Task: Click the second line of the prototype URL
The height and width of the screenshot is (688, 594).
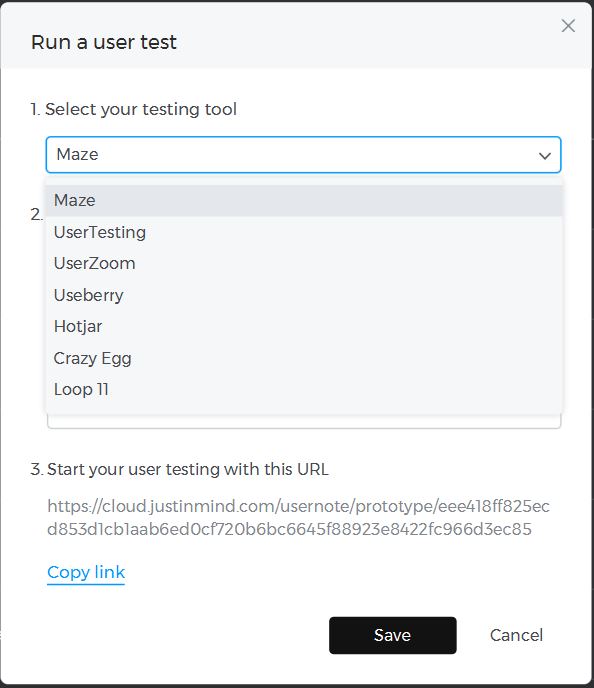Action: pyautogui.click(x=290, y=529)
